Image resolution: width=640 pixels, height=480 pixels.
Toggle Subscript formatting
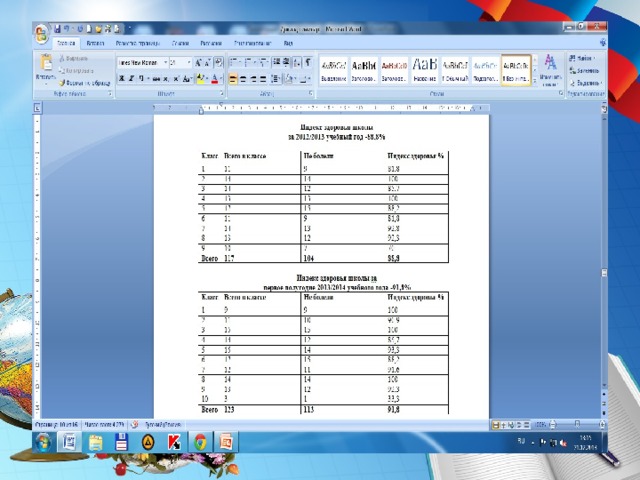point(166,79)
